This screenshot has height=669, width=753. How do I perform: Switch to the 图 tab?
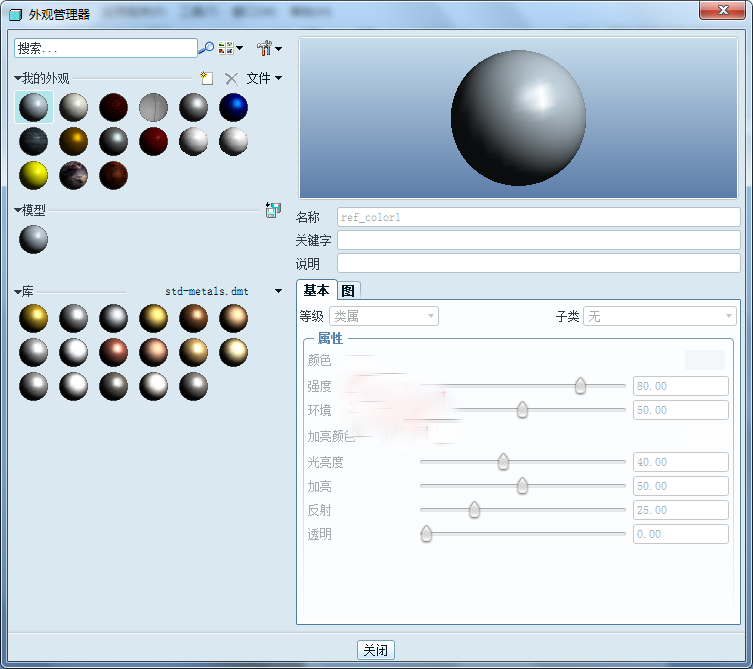click(x=348, y=290)
